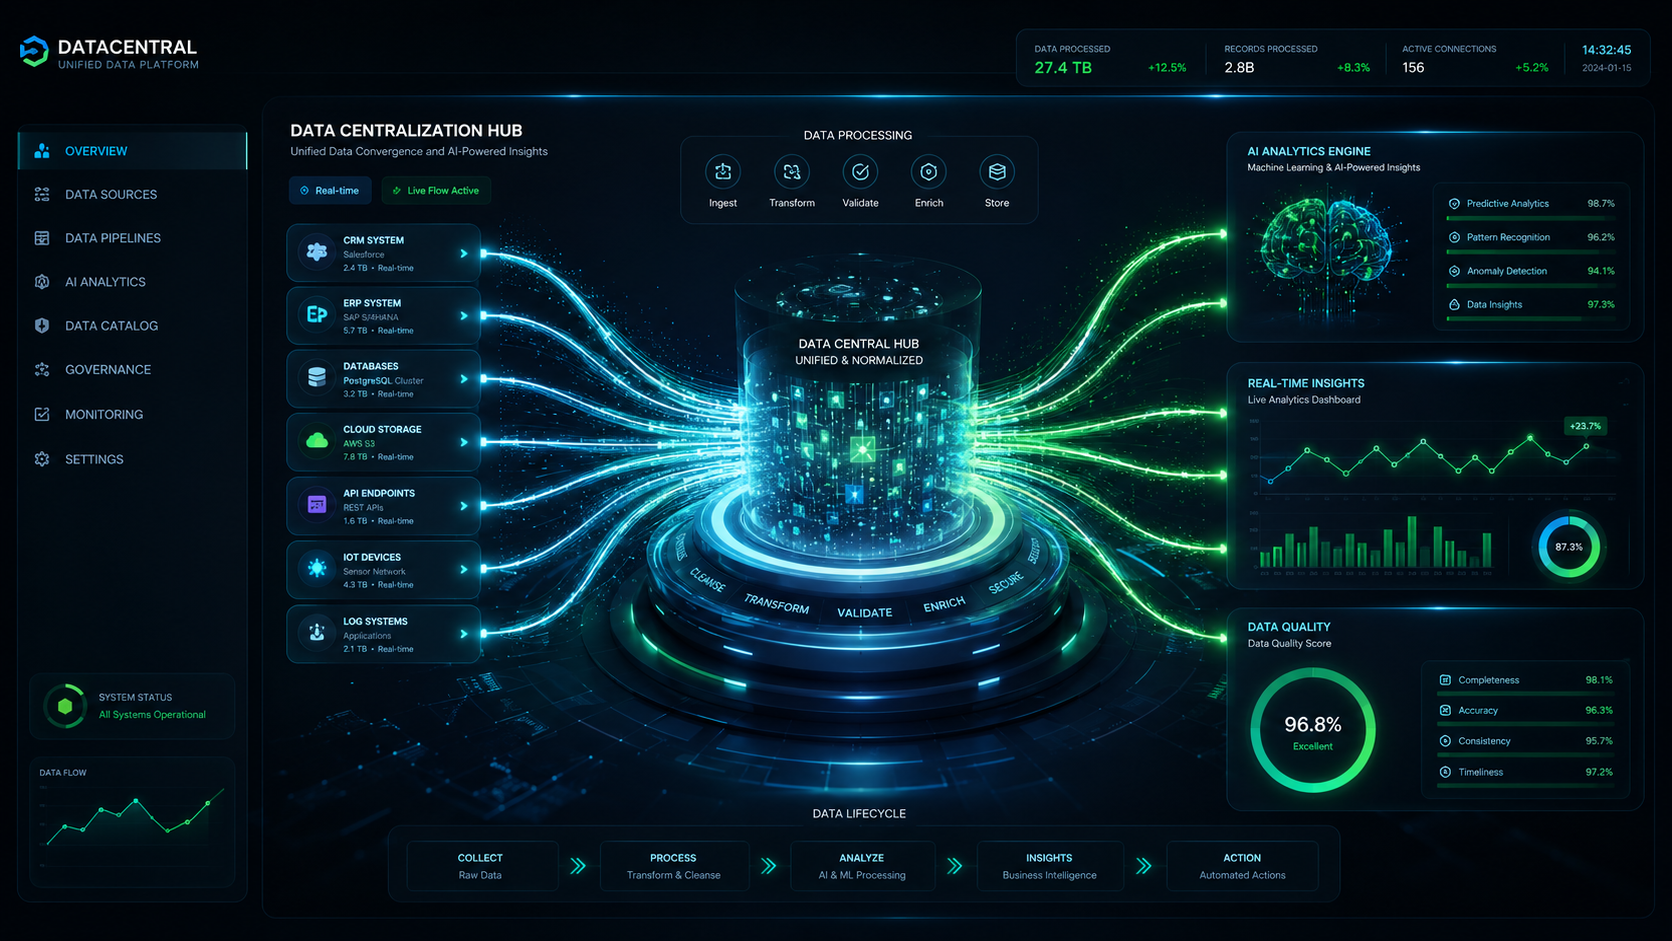Click the Accuracy metric icon
Screen dimensions: 1672x941
(x=1445, y=710)
